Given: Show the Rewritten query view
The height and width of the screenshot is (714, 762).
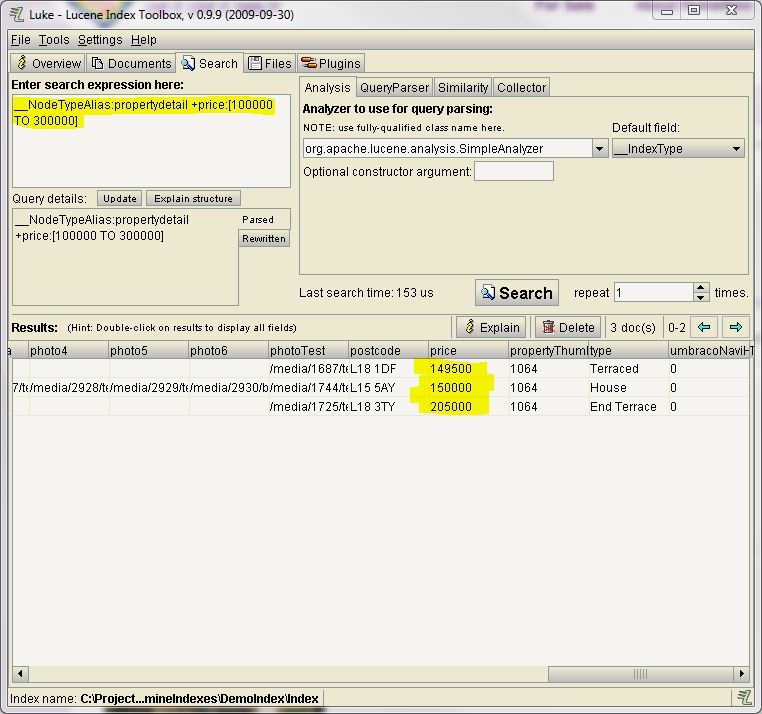Looking at the screenshot, I should click(x=264, y=239).
